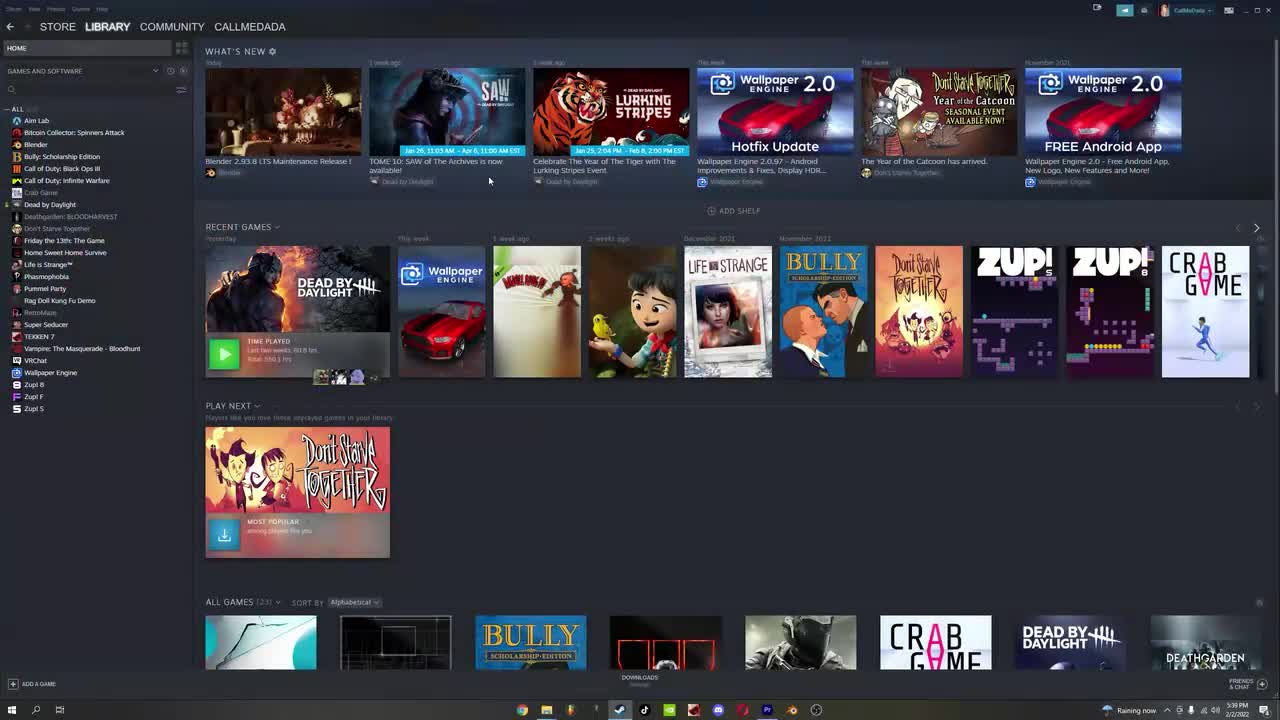Click the search magnifier in the library sidebar
This screenshot has width=1280, height=720.
point(10,90)
